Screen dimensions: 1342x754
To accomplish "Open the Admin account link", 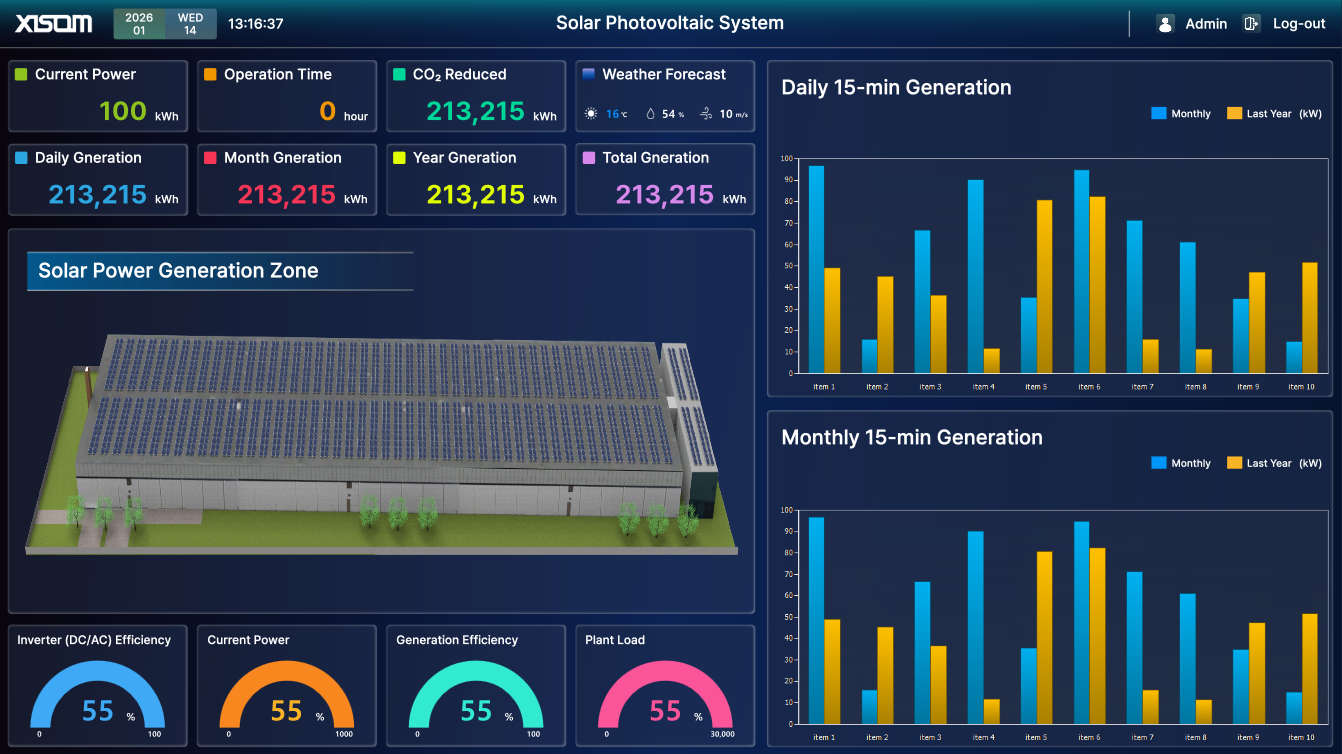I will [x=1206, y=23].
